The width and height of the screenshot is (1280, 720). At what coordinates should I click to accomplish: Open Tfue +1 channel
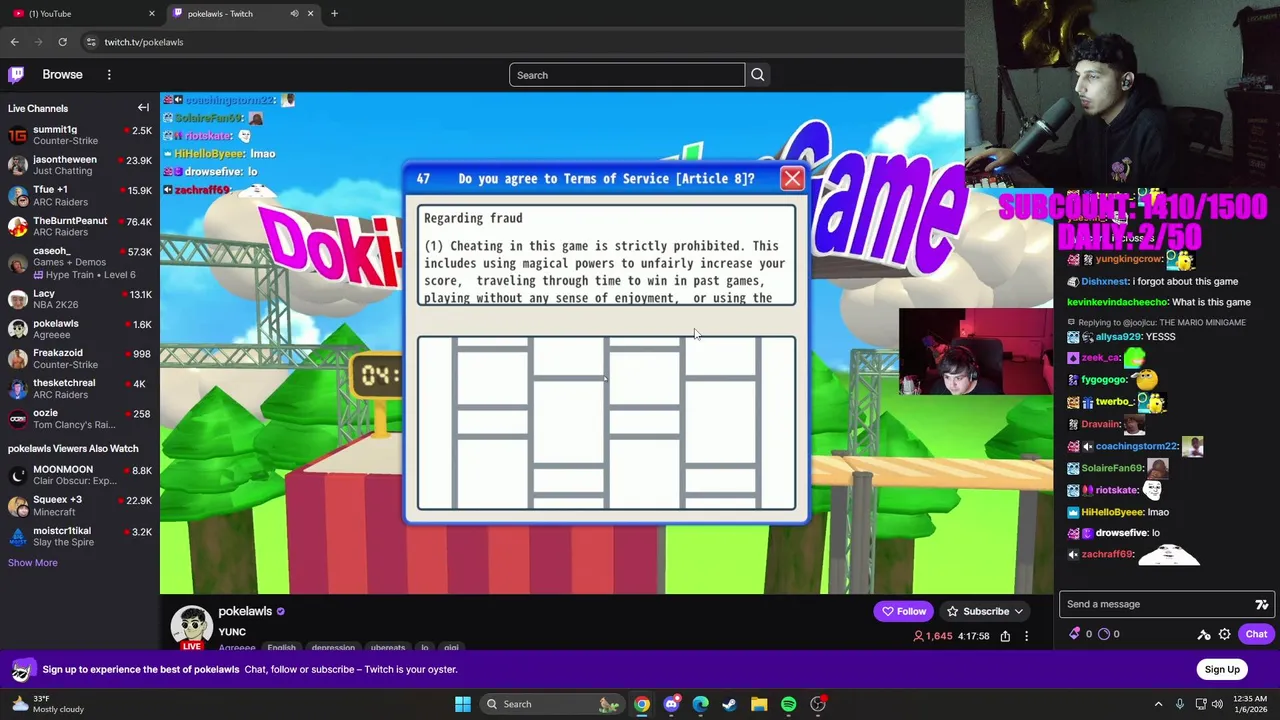coord(80,195)
